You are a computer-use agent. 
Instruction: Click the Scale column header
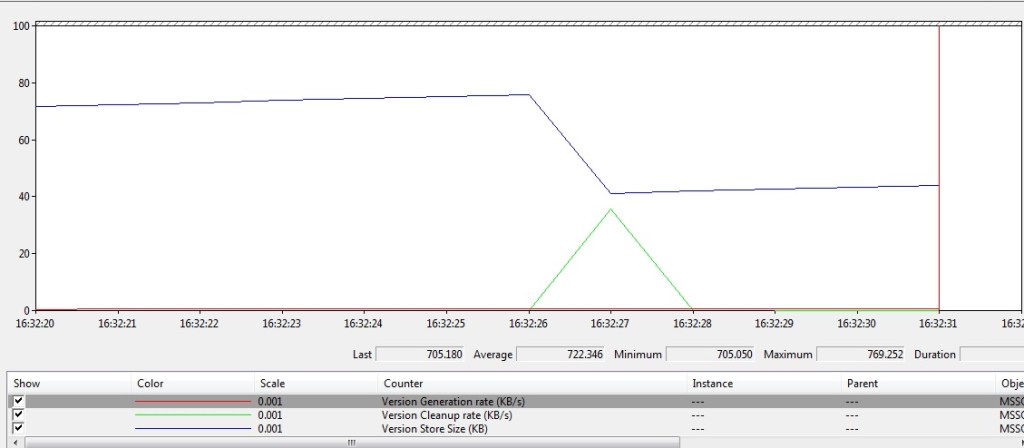point(272,383)
